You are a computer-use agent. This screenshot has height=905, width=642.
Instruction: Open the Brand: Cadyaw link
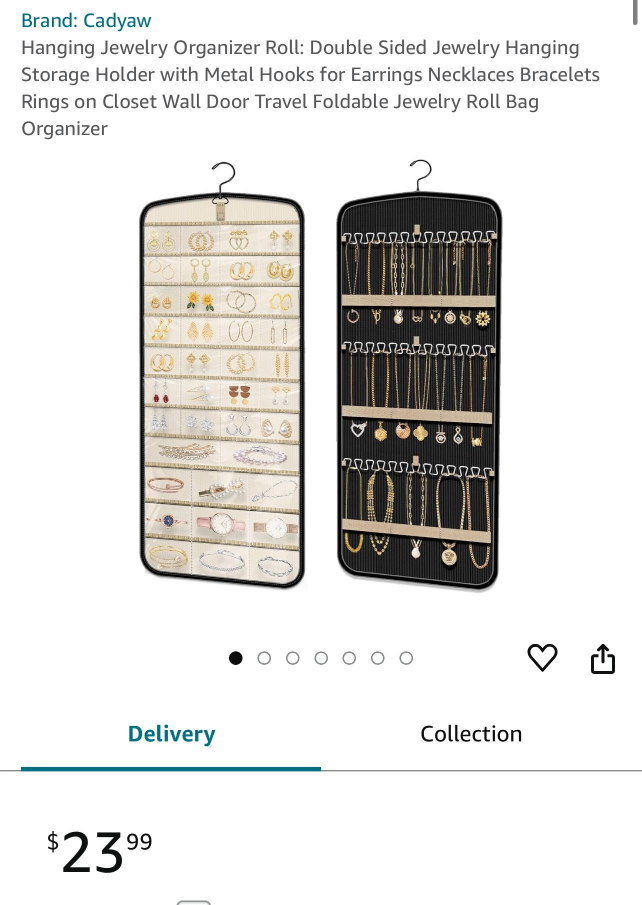point(86,20)
